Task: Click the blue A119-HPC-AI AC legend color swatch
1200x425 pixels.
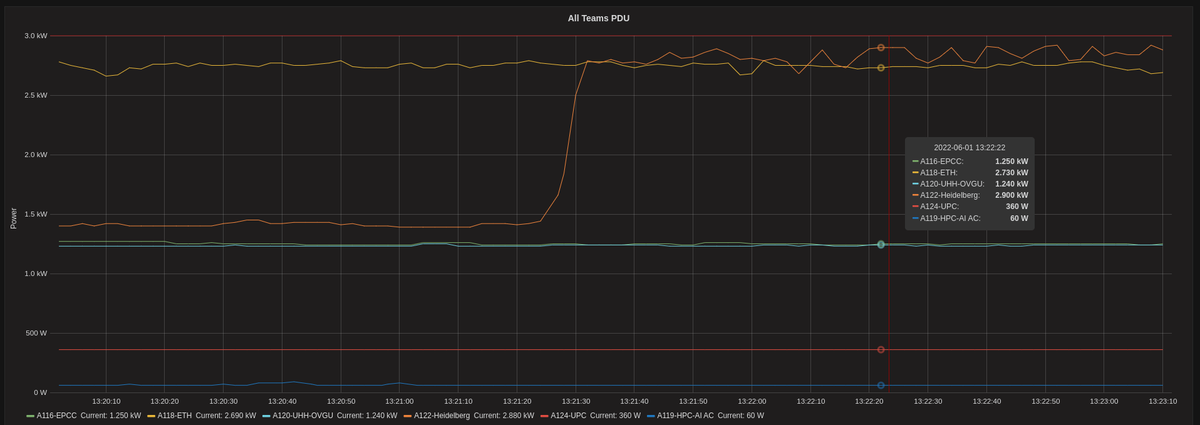Action: coord(651,415)
